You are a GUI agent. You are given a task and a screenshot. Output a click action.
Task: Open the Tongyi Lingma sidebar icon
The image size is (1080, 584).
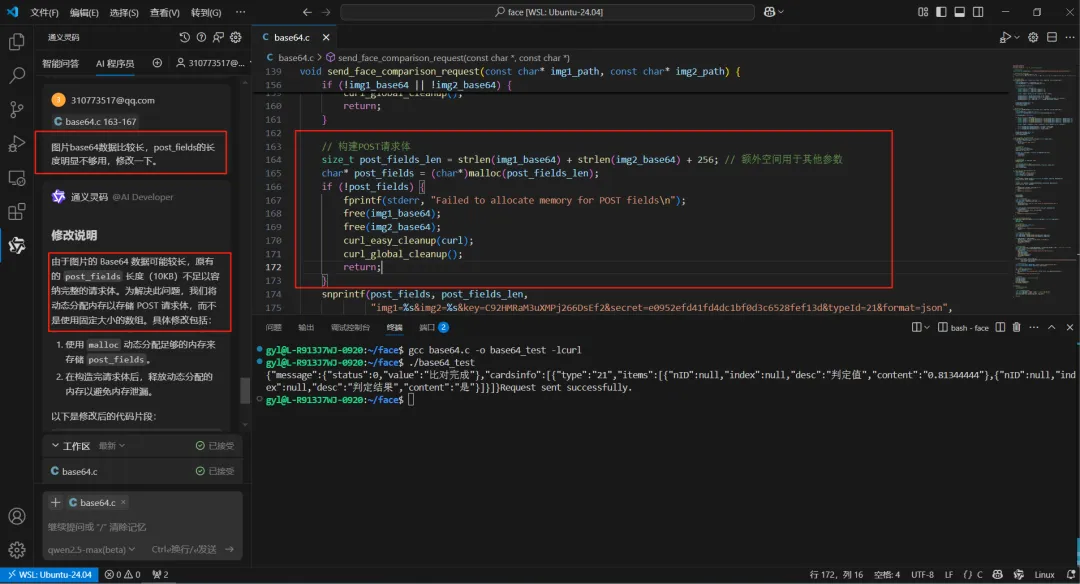[x=16, y=245]
